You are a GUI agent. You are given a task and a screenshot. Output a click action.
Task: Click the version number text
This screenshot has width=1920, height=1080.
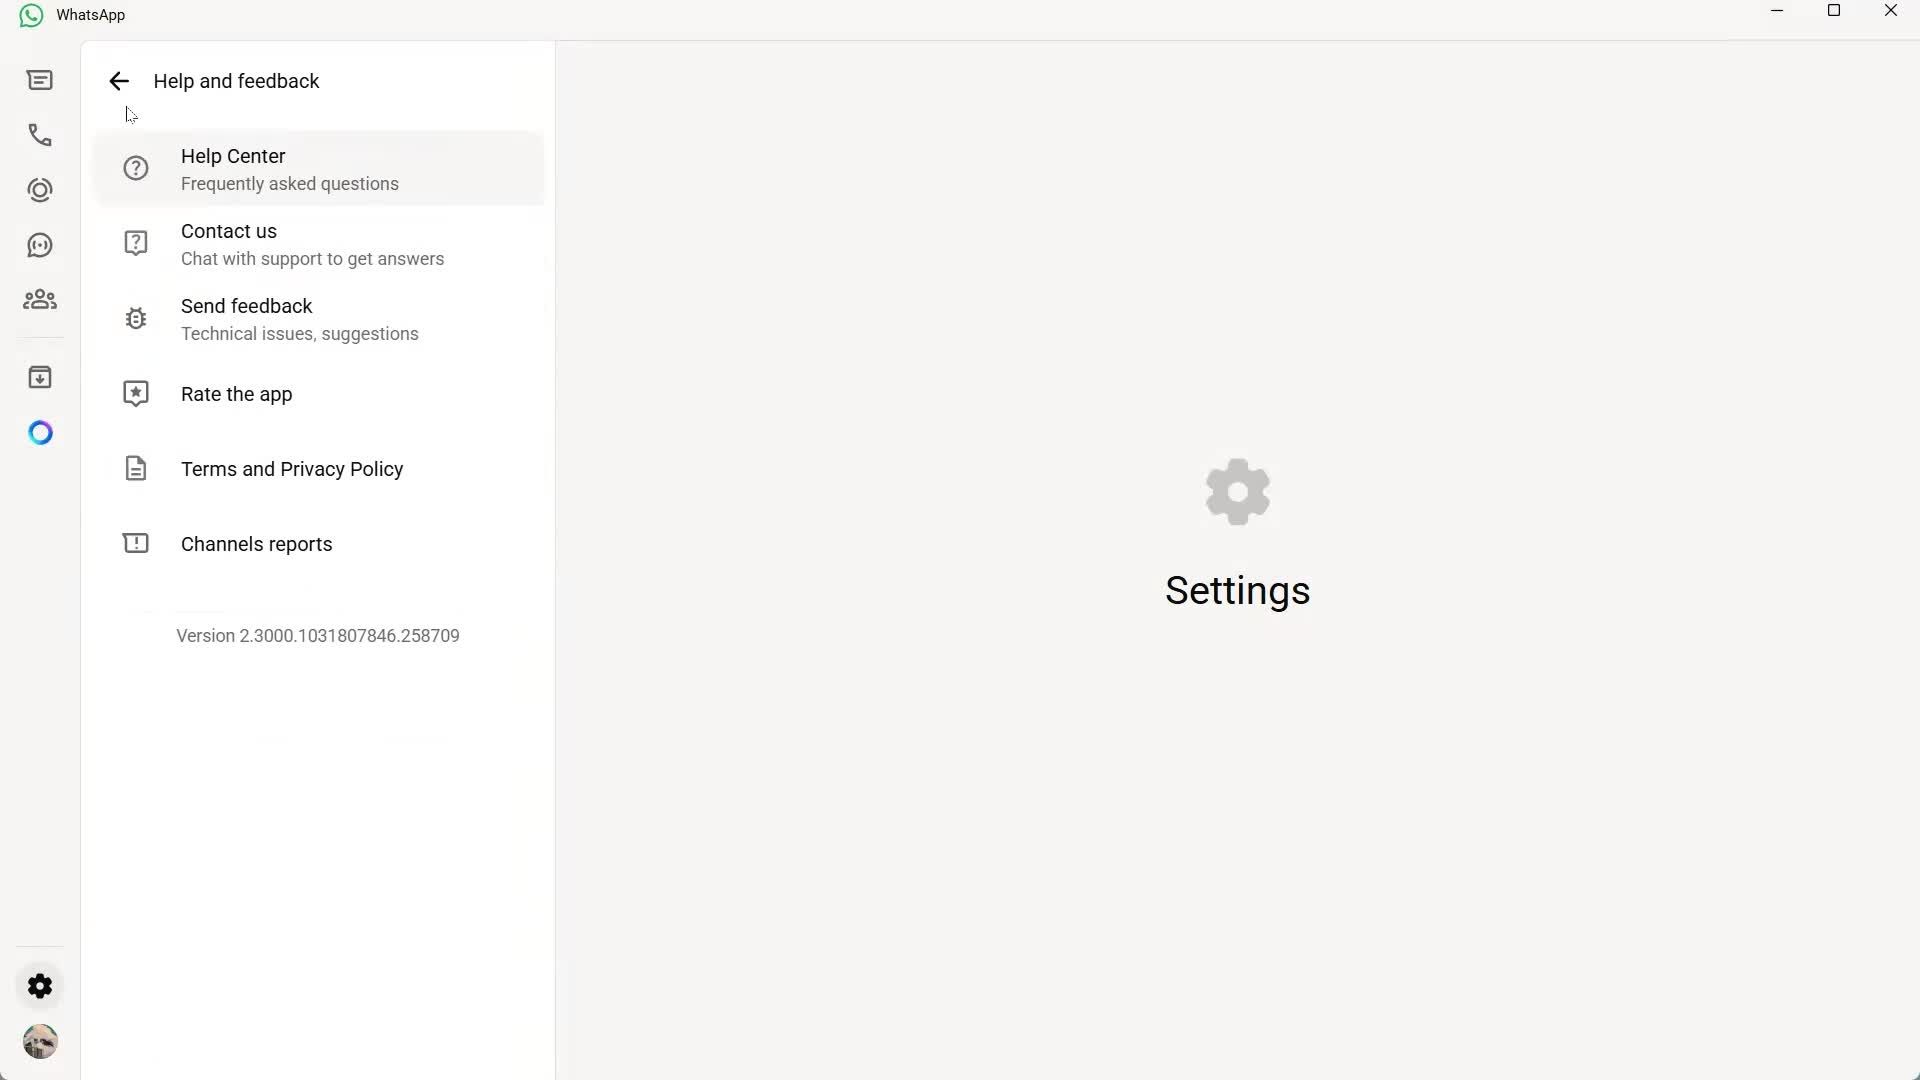(x=318, y=635)
